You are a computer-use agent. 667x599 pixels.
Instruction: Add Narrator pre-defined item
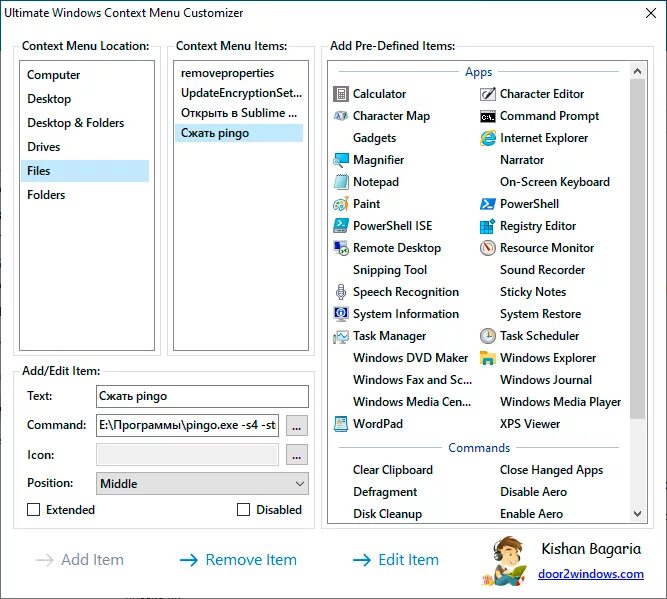[x=522, y=160]
